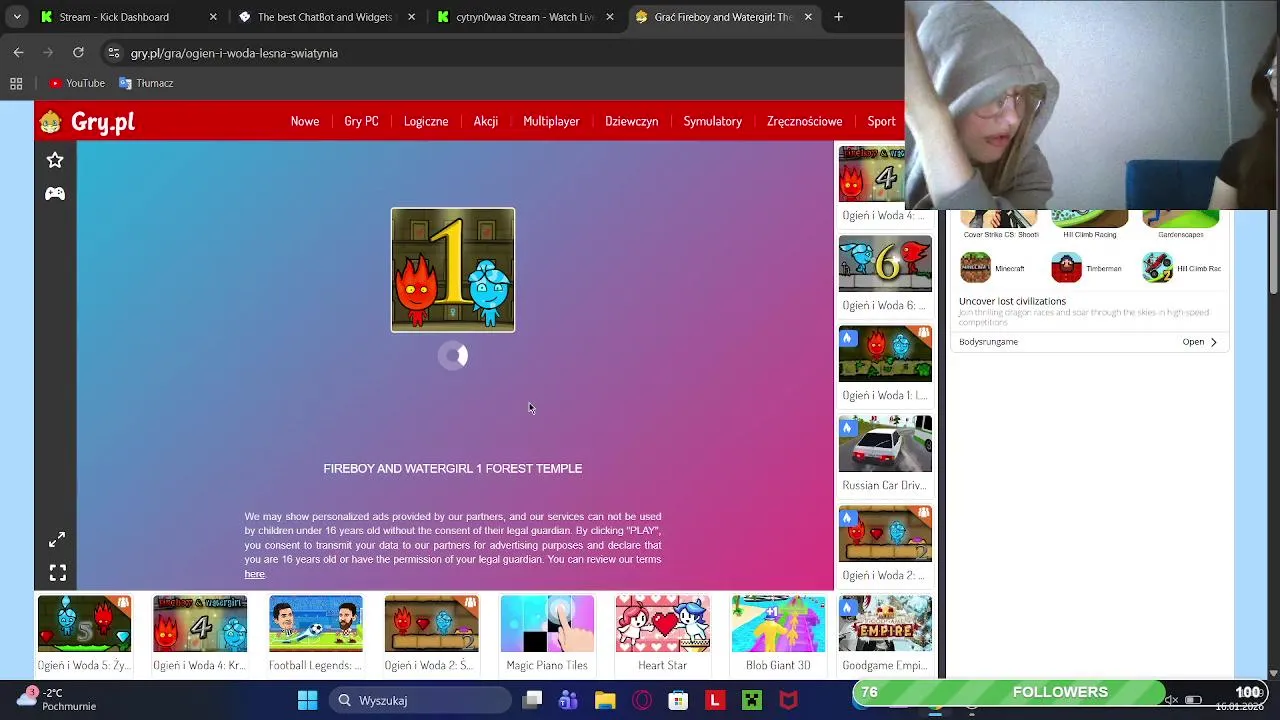Open the Nowe menu category
The width and height of the screenshot is (1280, 720).
click(305, 121)
